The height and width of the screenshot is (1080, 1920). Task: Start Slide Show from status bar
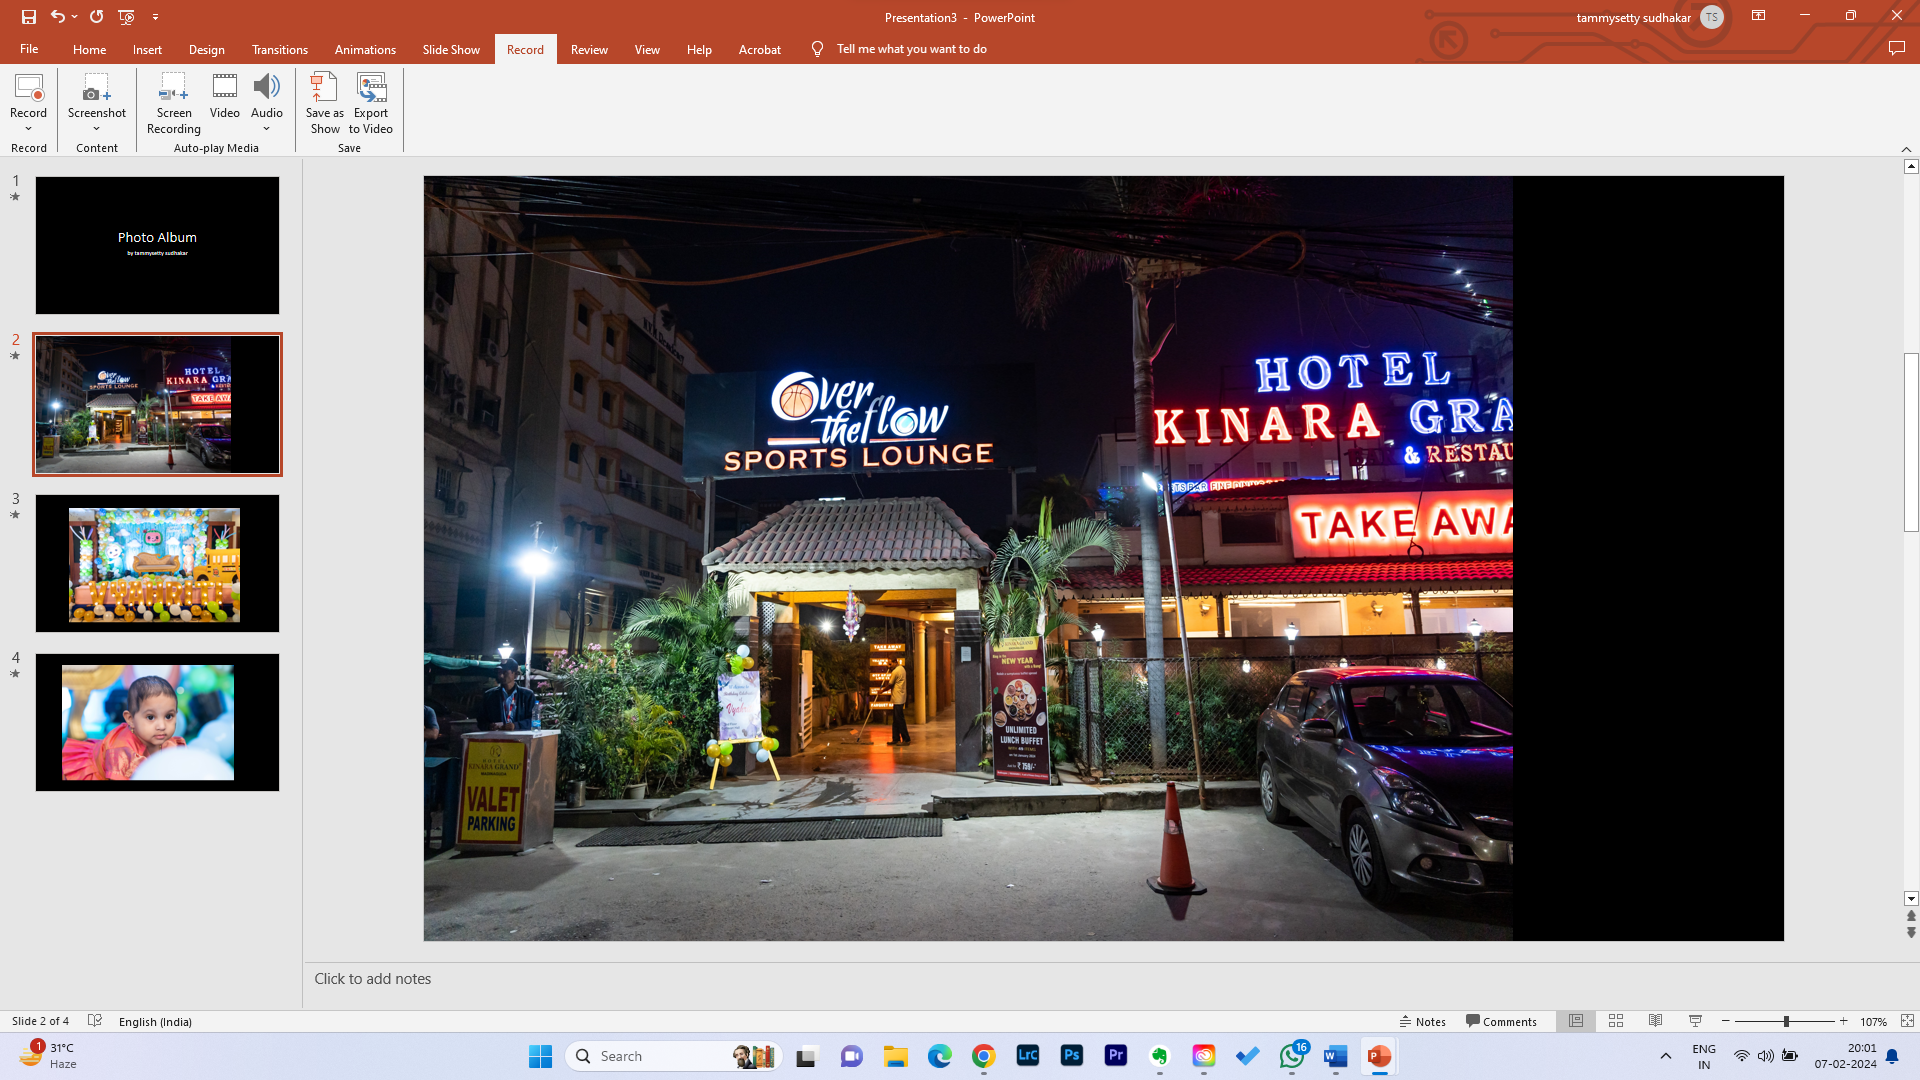1695,1021
